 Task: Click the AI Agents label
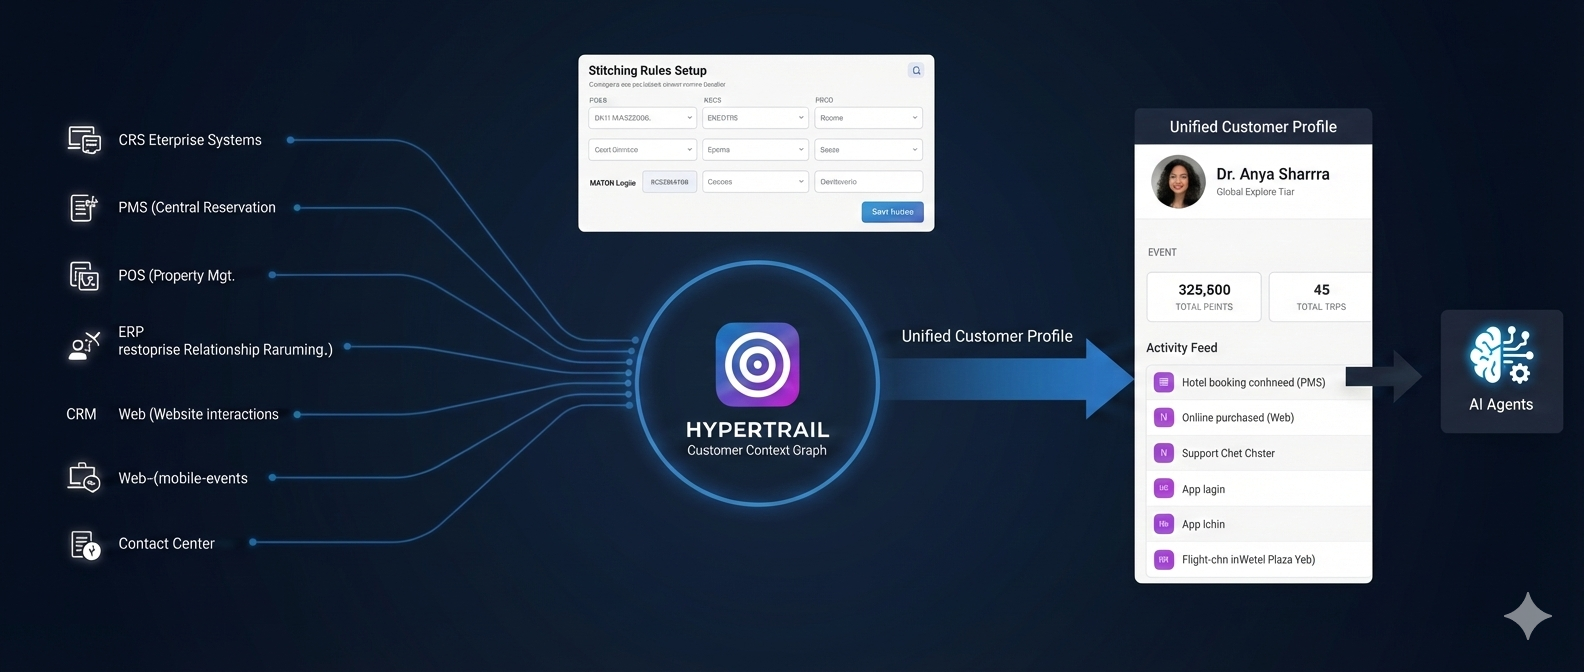1500,404
